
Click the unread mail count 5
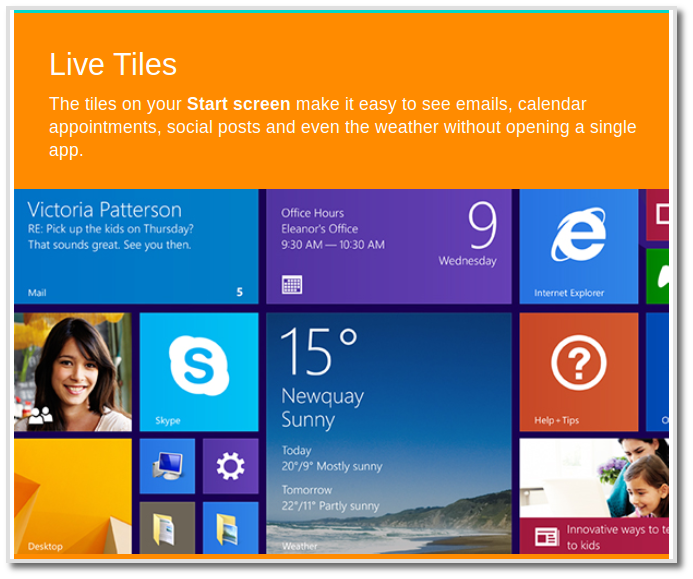(x=240, y=292)
